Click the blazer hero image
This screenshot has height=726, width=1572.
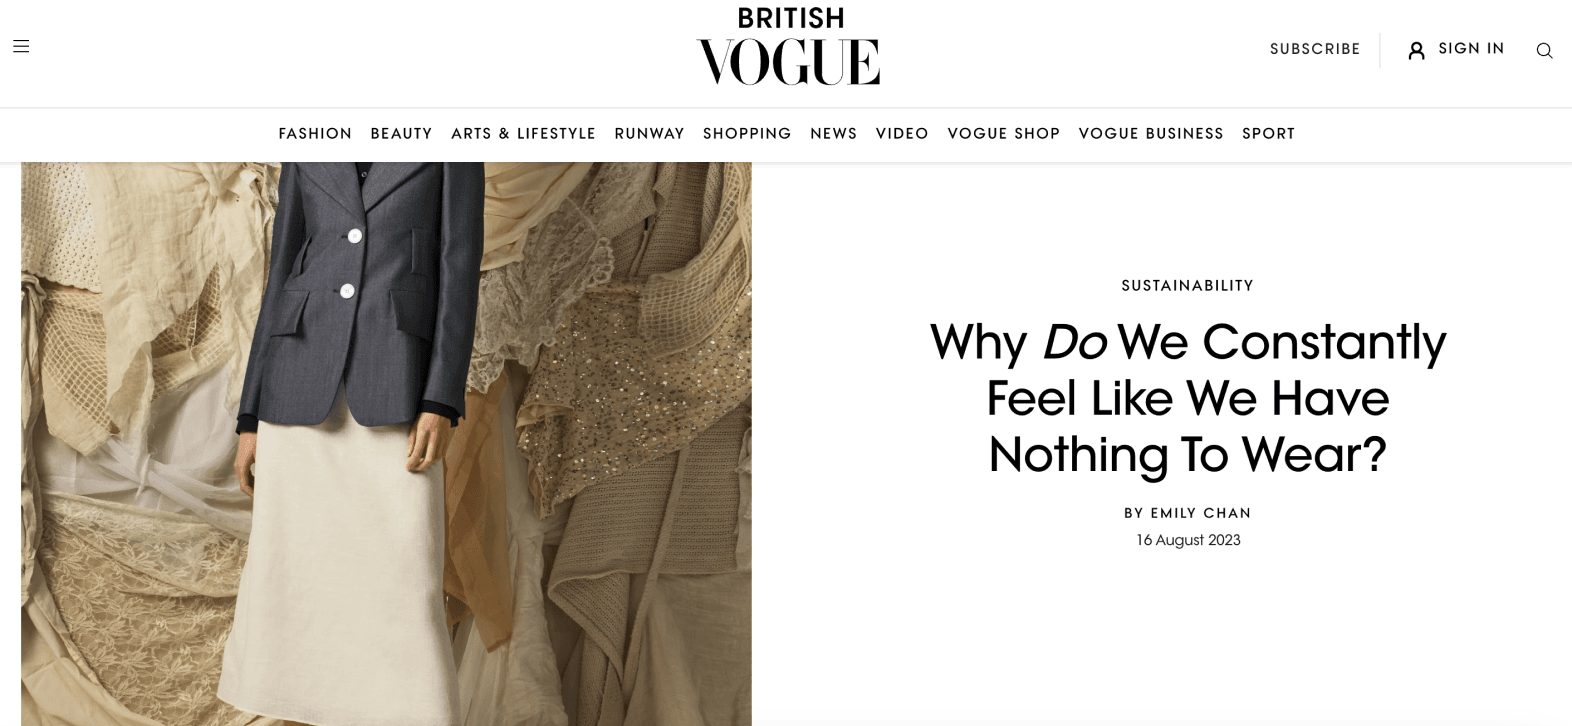385,440
